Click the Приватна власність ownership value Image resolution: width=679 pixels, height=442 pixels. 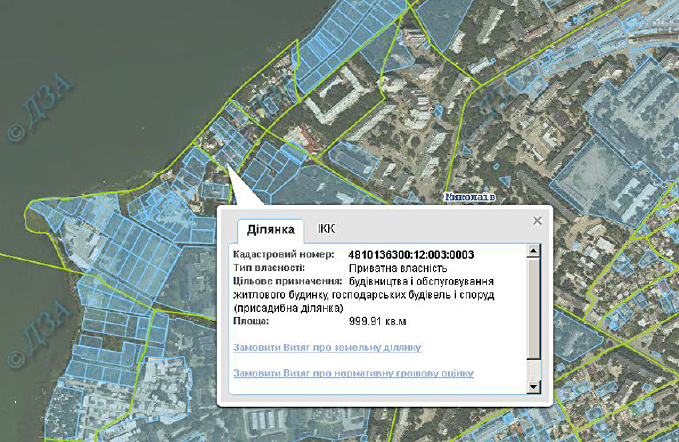398,268
